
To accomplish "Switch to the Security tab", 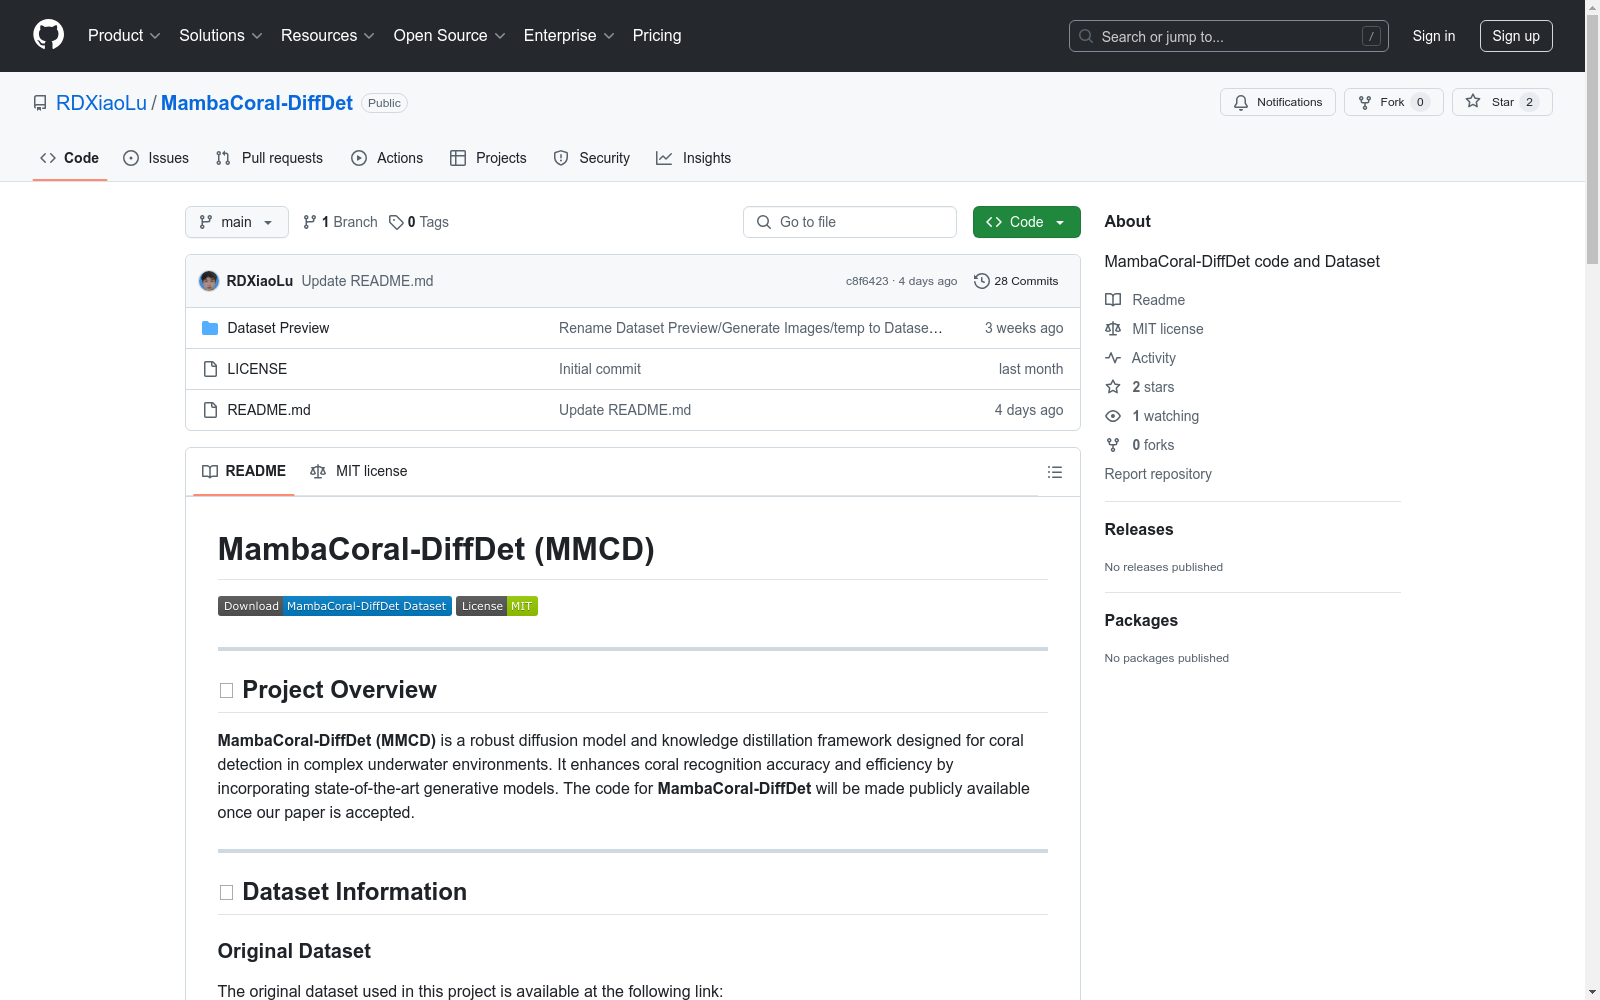I will 592,158.
